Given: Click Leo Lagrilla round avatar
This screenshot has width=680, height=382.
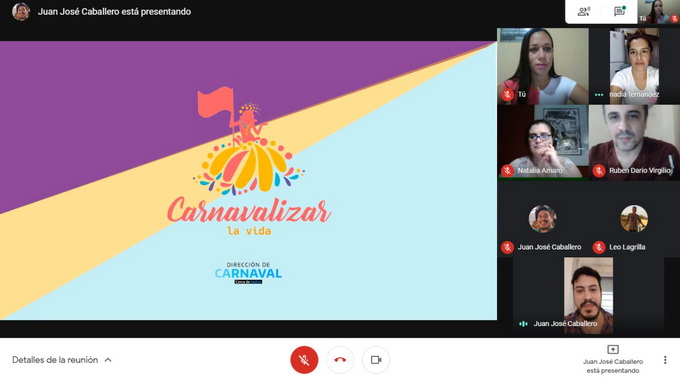Looking at the screenshot, I should point(634,219).
